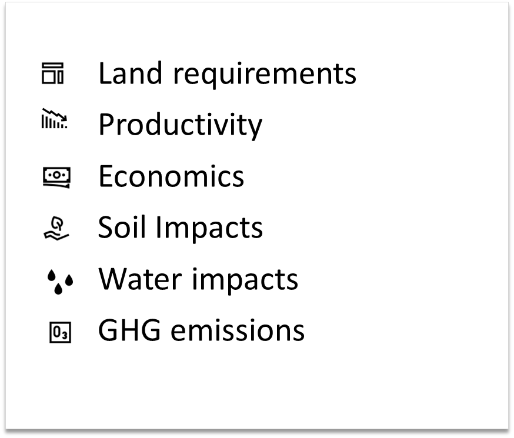
Task: Click the word requirements
Action: pos(265,75)
